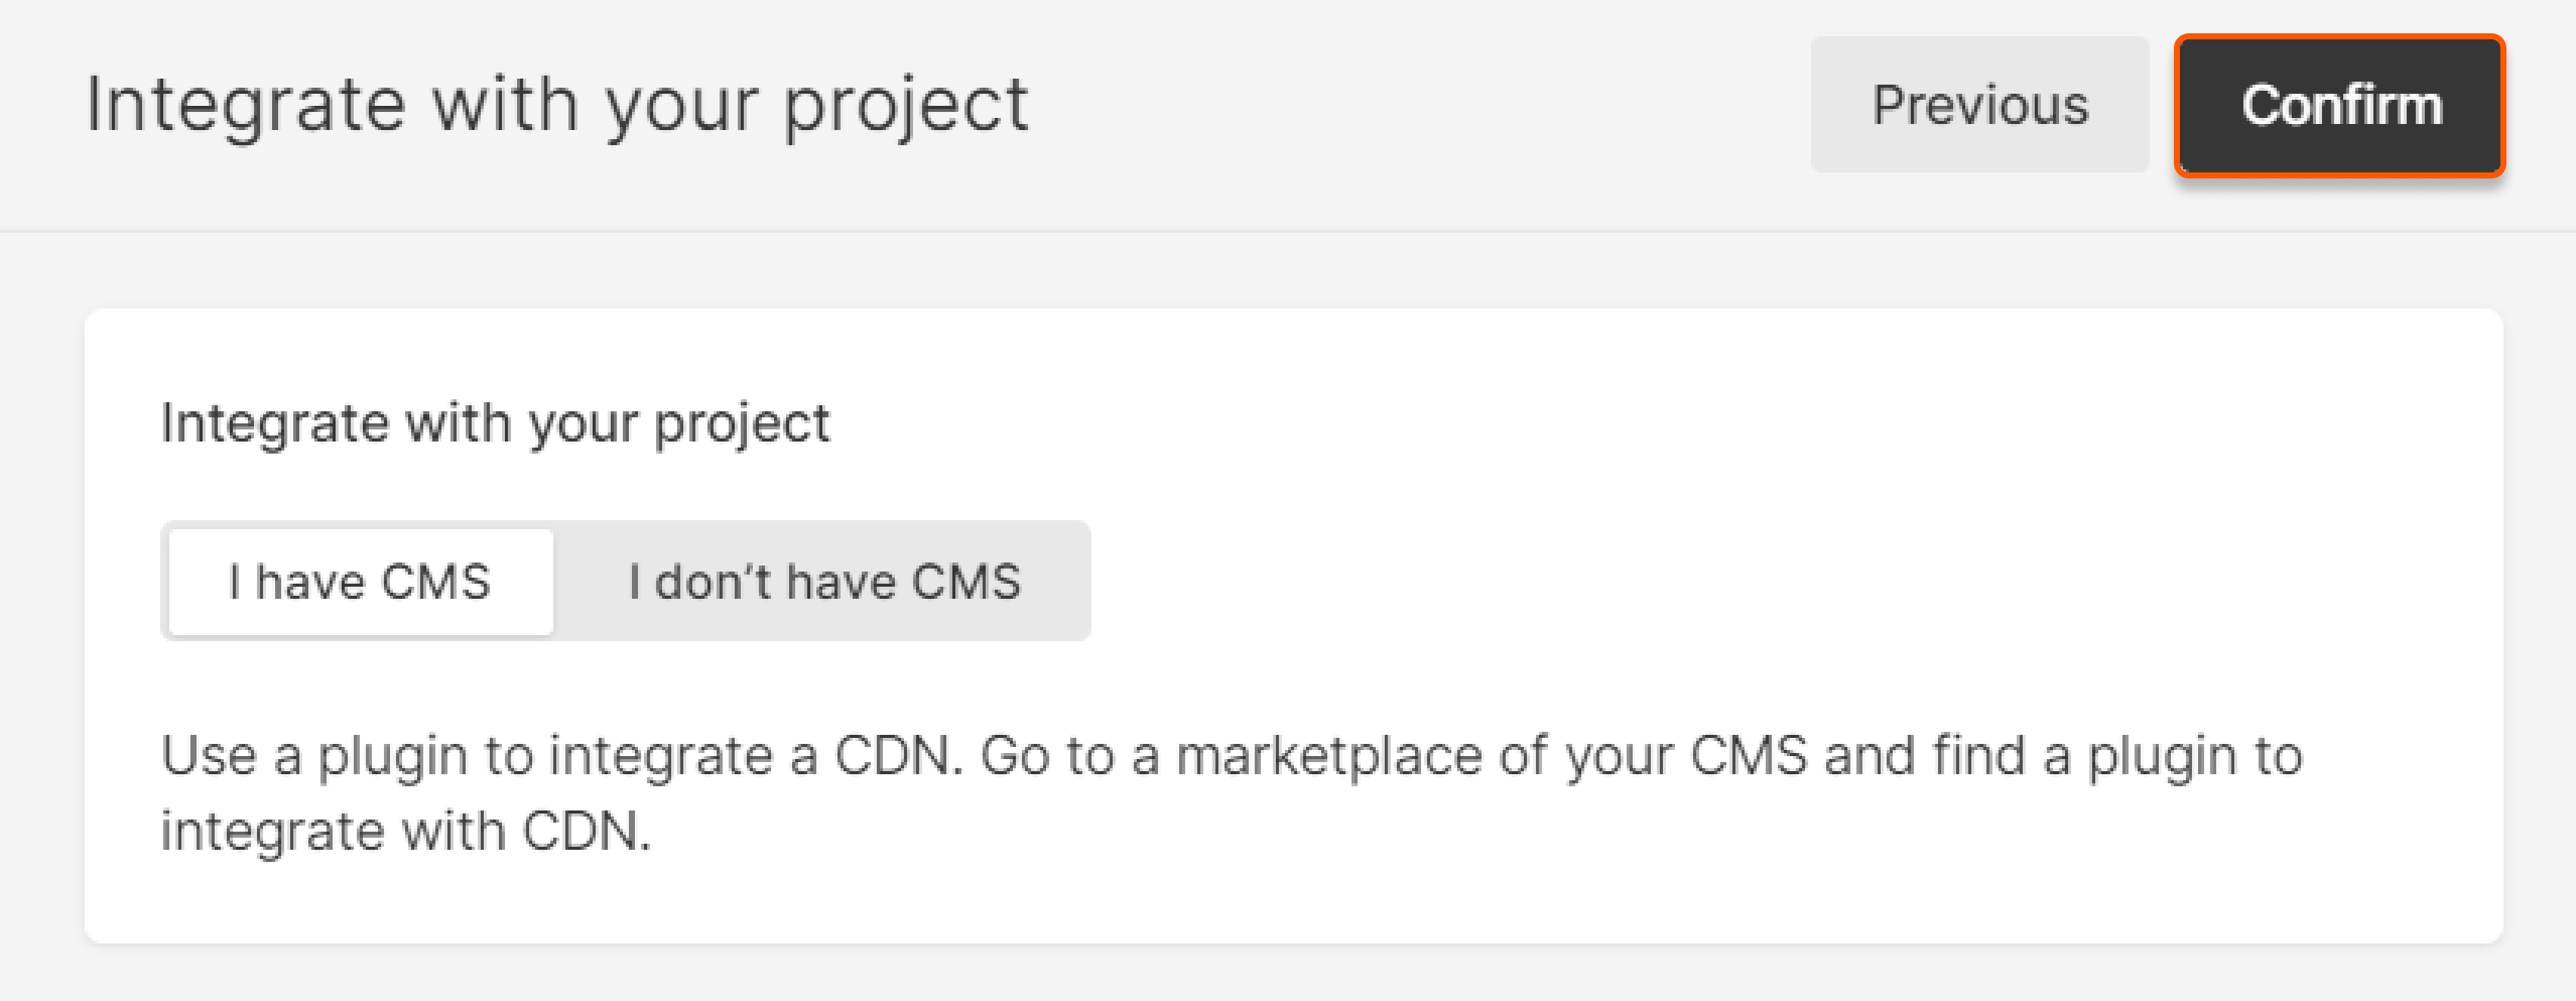The height and width of the screenshot is (1001, 2576).
Task: Click 'CMS' in the 'I have CMS' segment
Action: (x=436, y=582)
